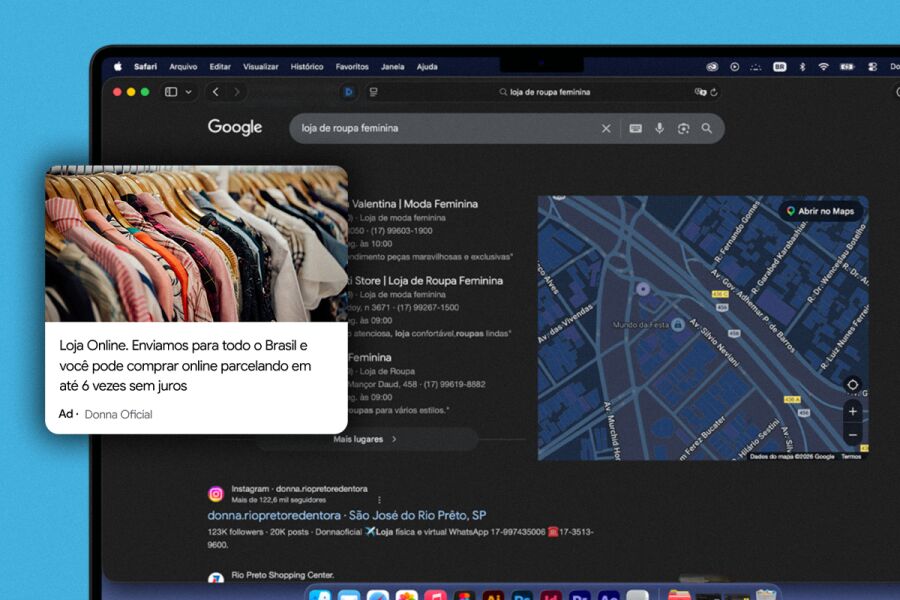The width and height of the screenshot is (900, 600).
Task: Select the Mundo da Festa map pin
Action: (x=678, y=325)
